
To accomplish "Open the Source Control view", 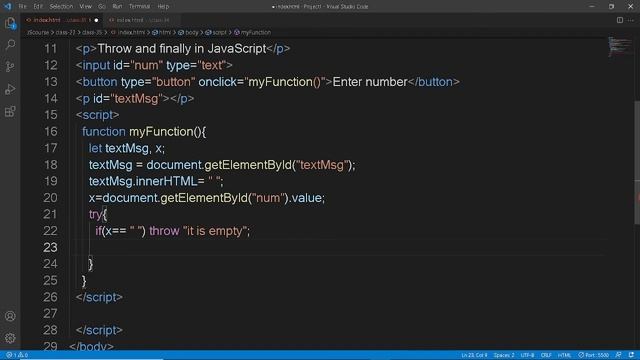I will [10, 67].
